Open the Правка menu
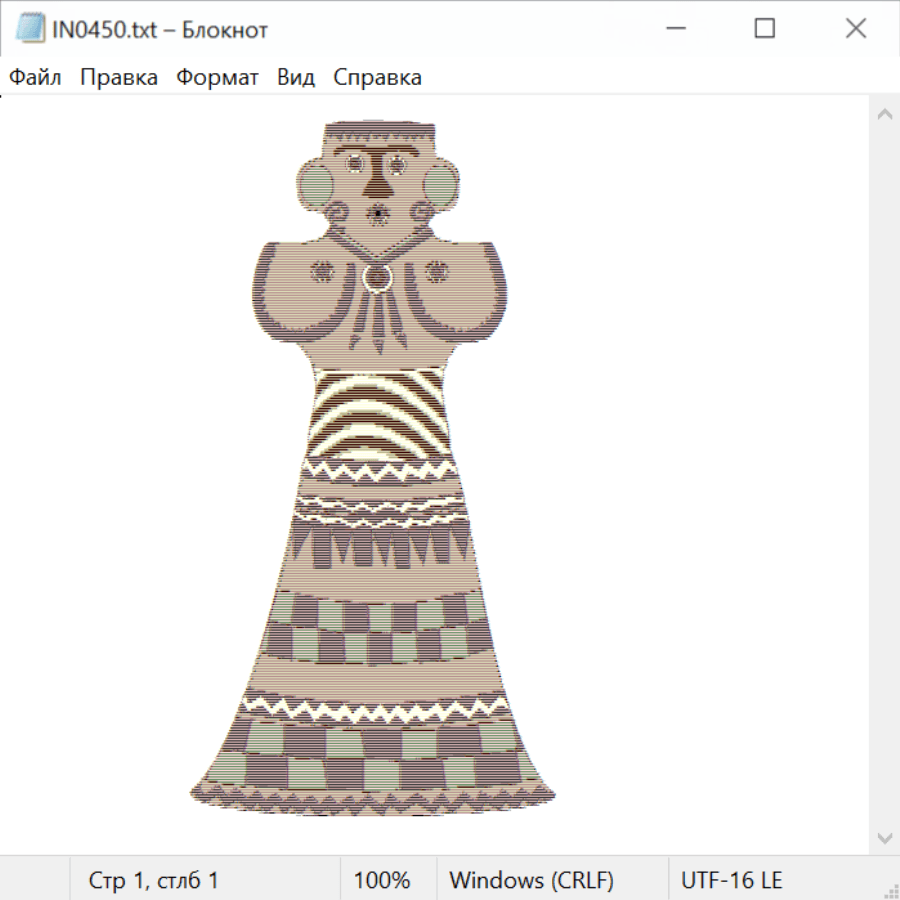The height and width of the screenshot is (900, 900). coord(119,78)
